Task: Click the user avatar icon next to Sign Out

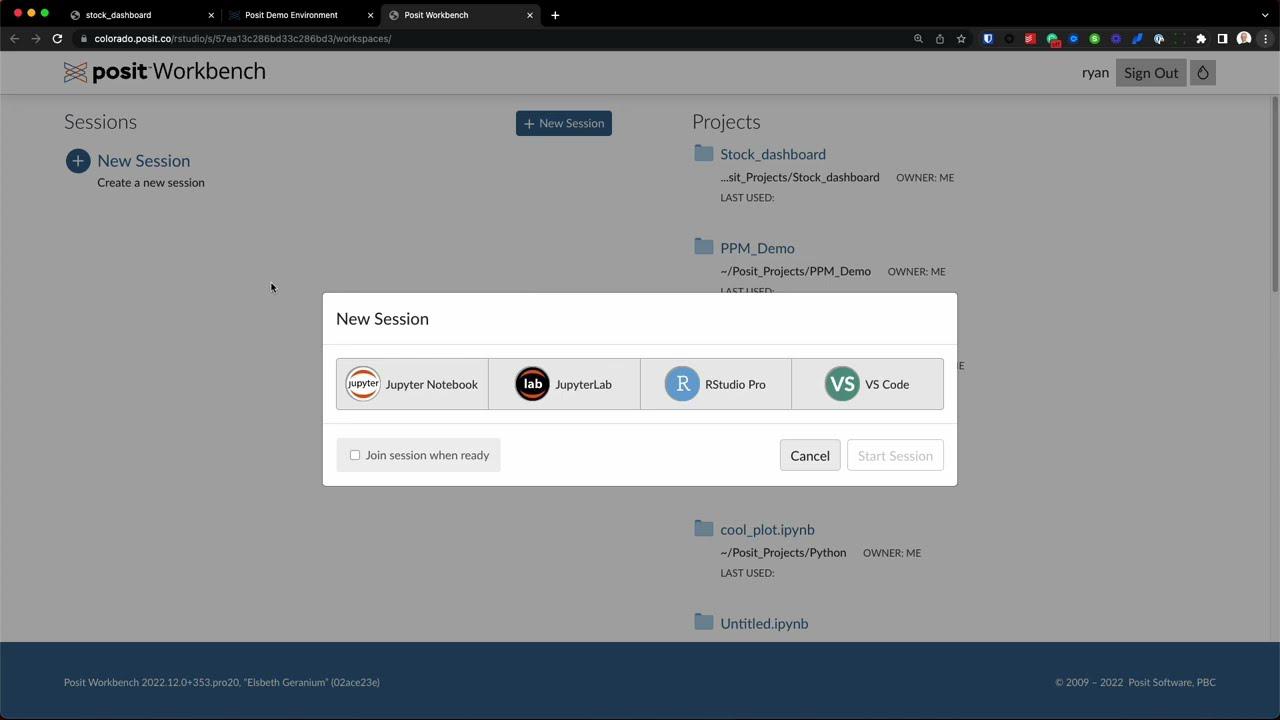Action: (1203, 72)
